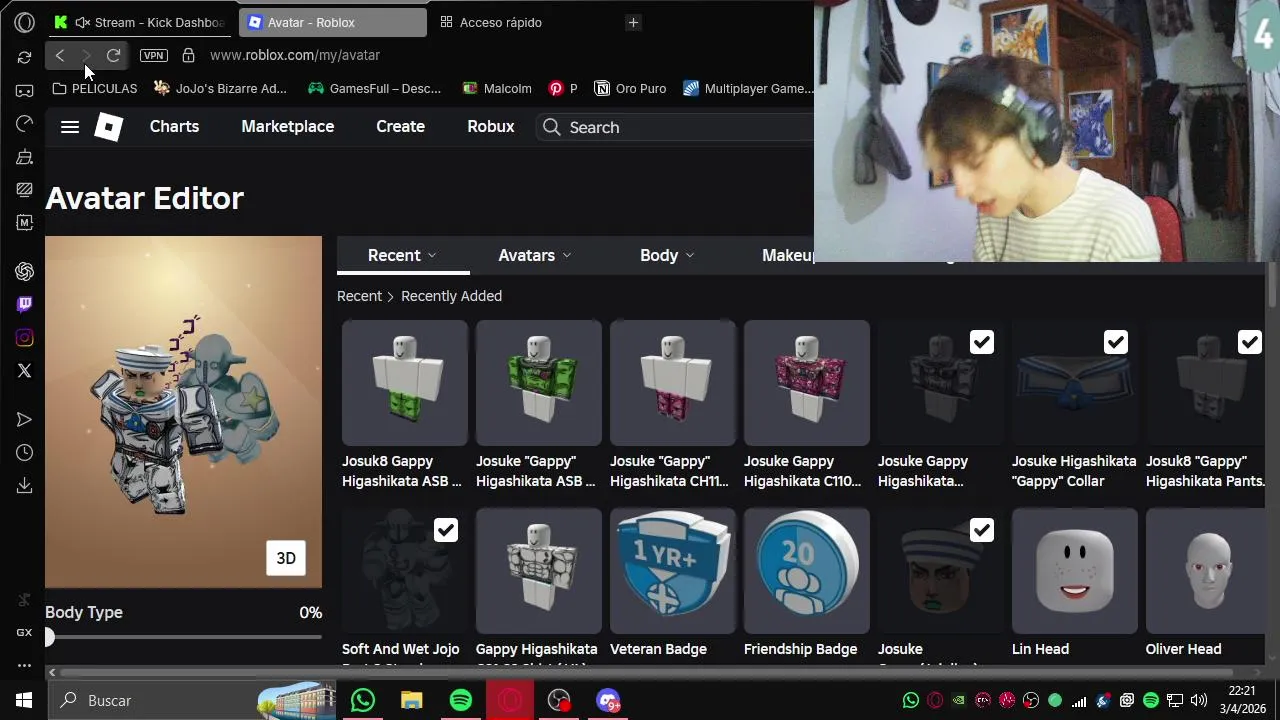Open Charts in the Roblox top navigation
Viewport: 1280px width, 720px height.
[x=174, y=126]
